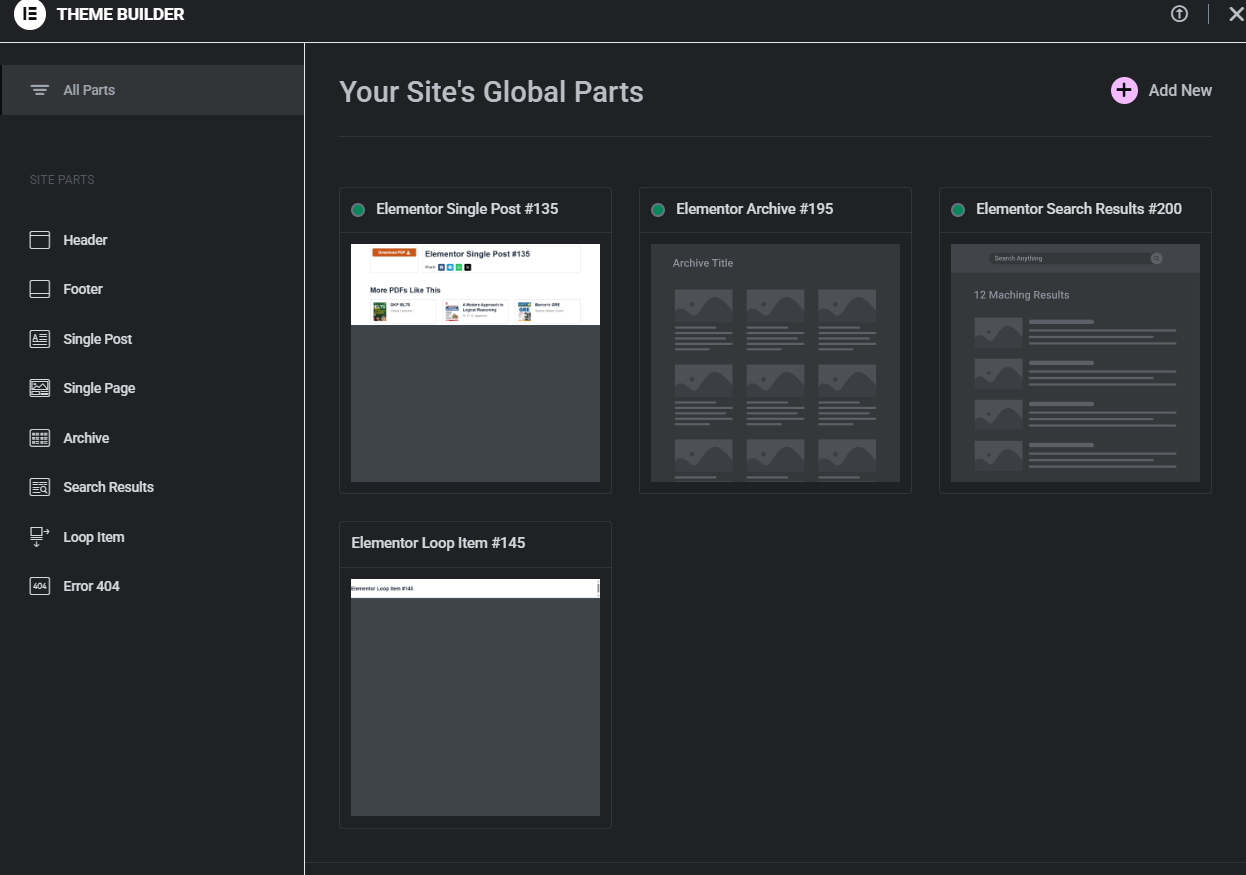Open Single Page site part

point(99,388)
